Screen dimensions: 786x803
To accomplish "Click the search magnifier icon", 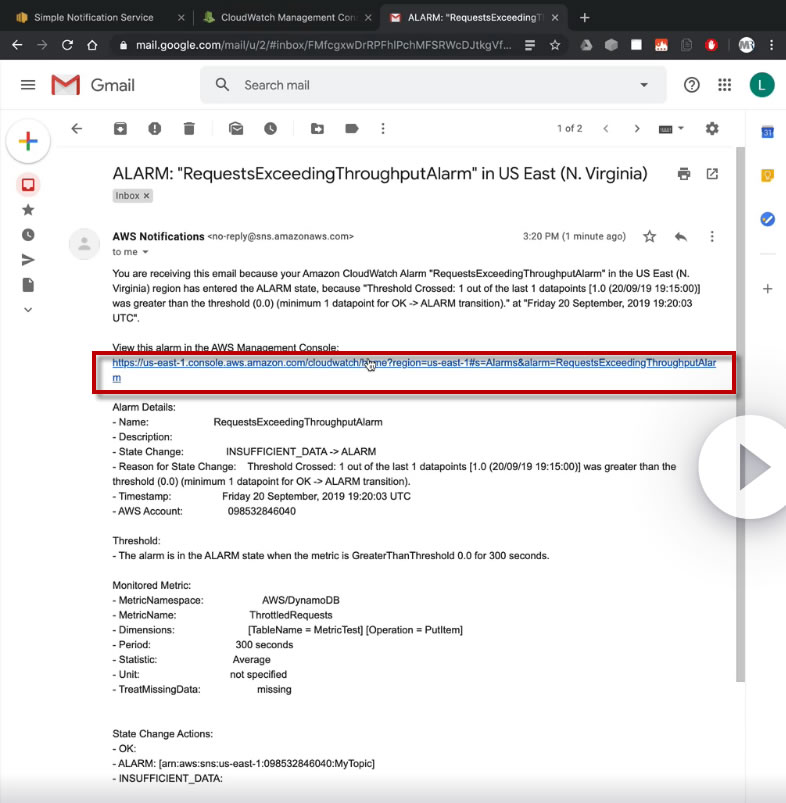I will click(x=222, y=85).
